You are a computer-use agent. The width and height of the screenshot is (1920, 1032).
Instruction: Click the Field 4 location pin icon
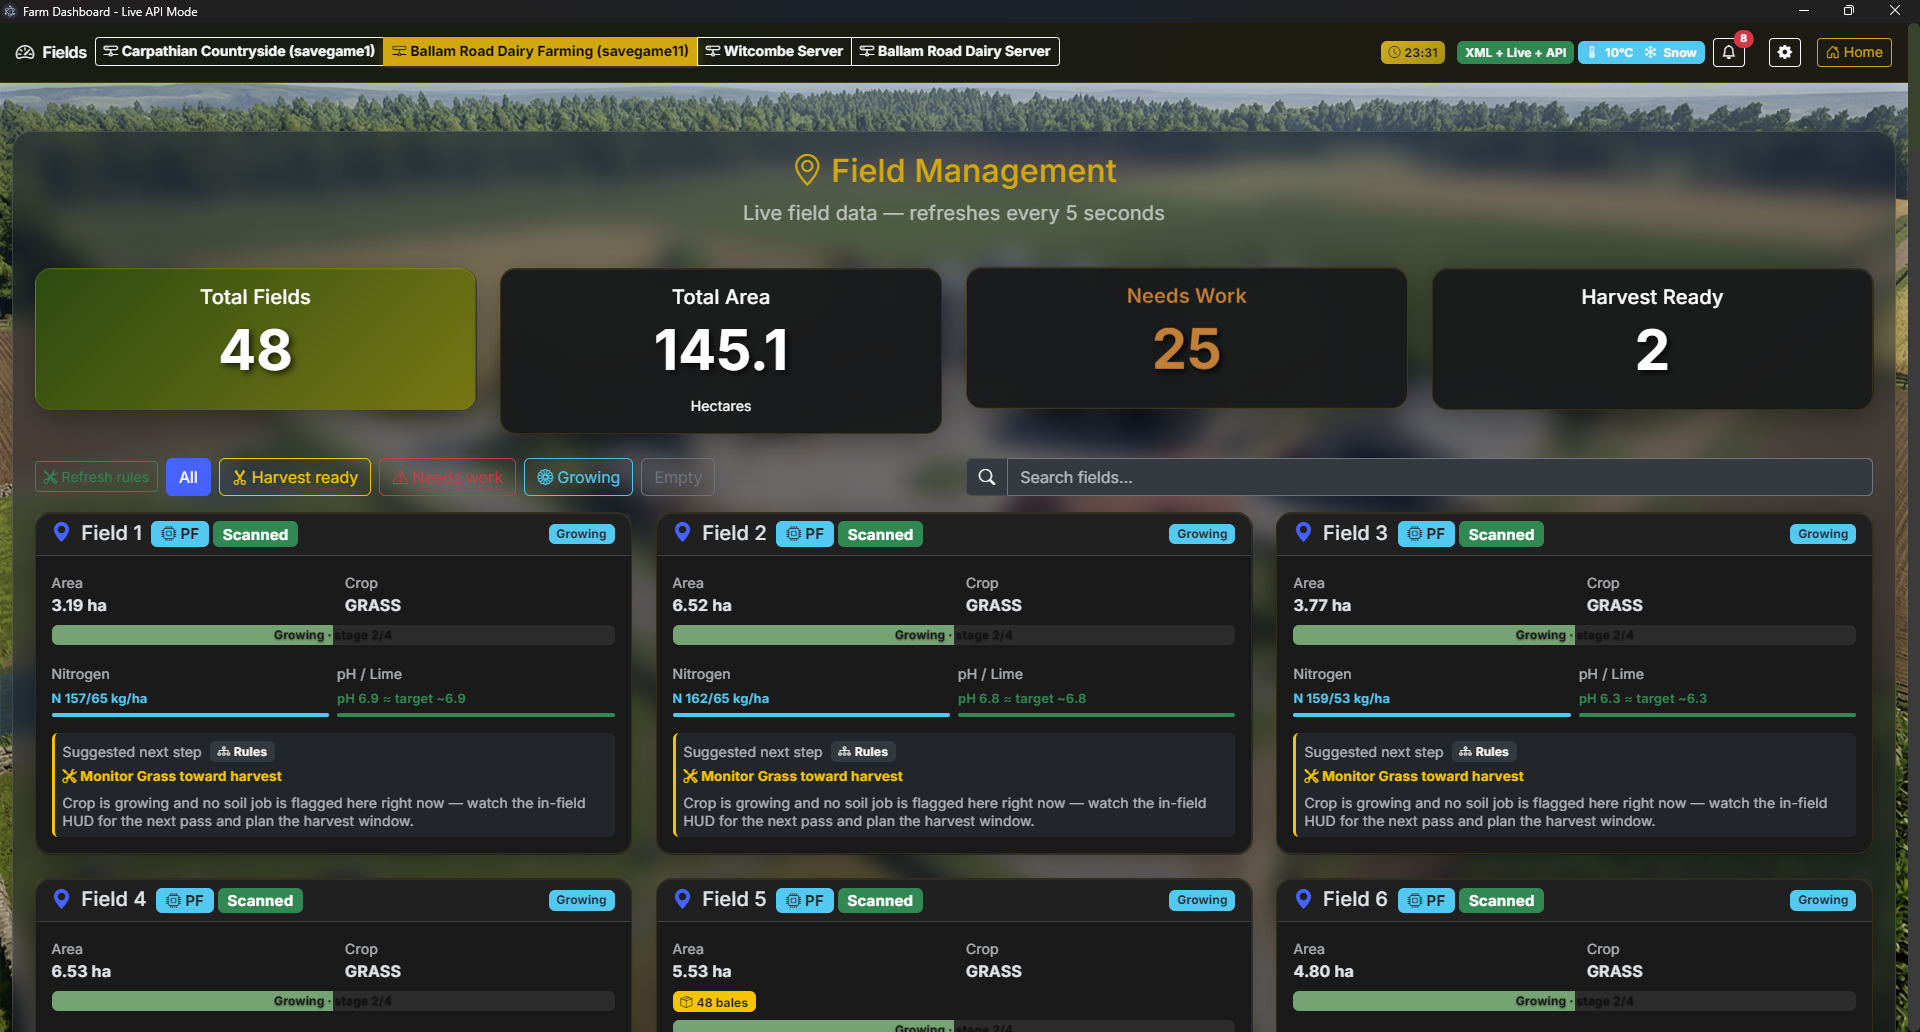[61, 898]
